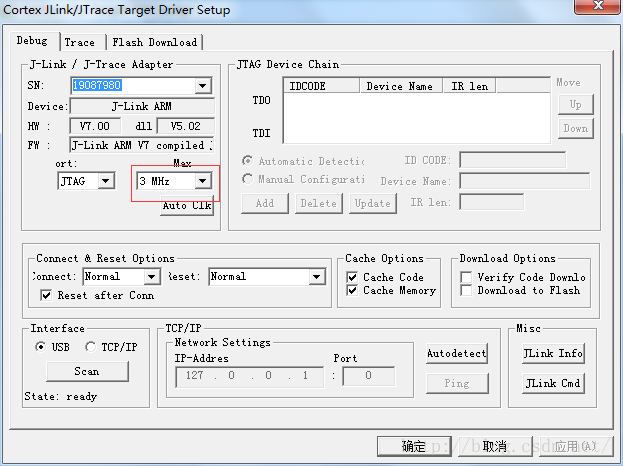Click the Delete device button
This screenshot has width=623, height=466.
(319, 203)
